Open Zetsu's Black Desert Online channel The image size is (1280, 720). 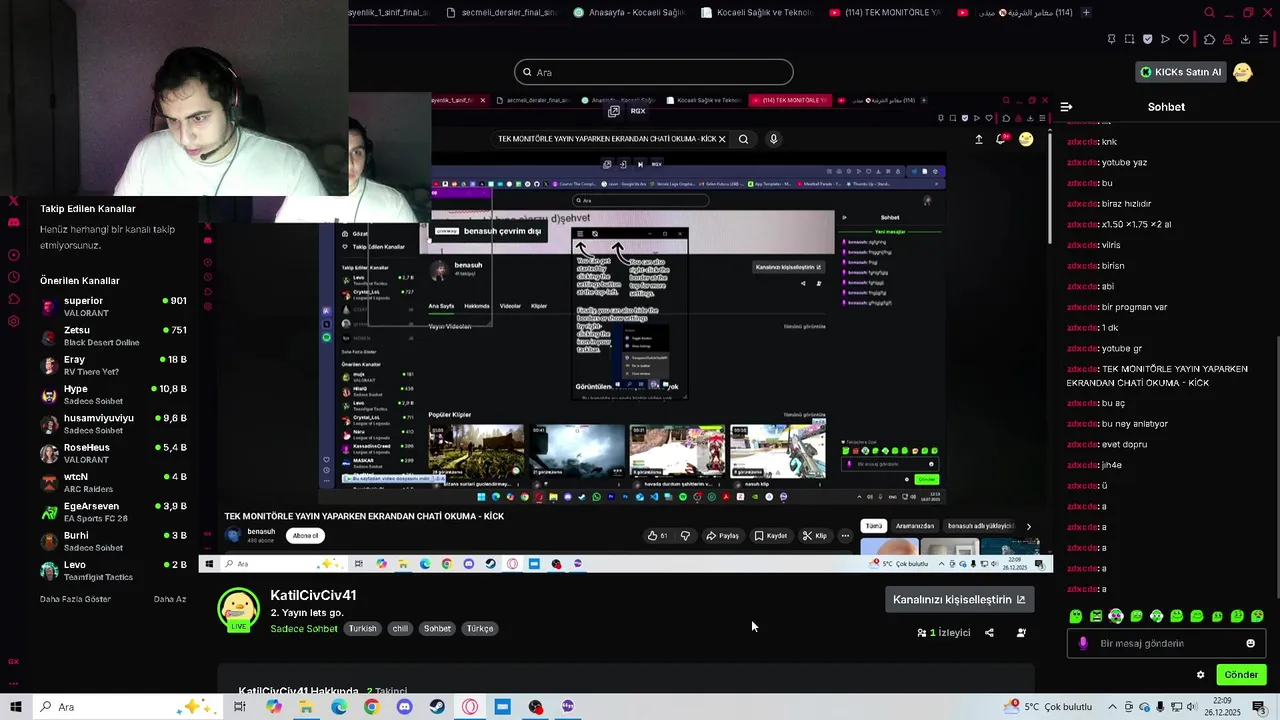113,336
